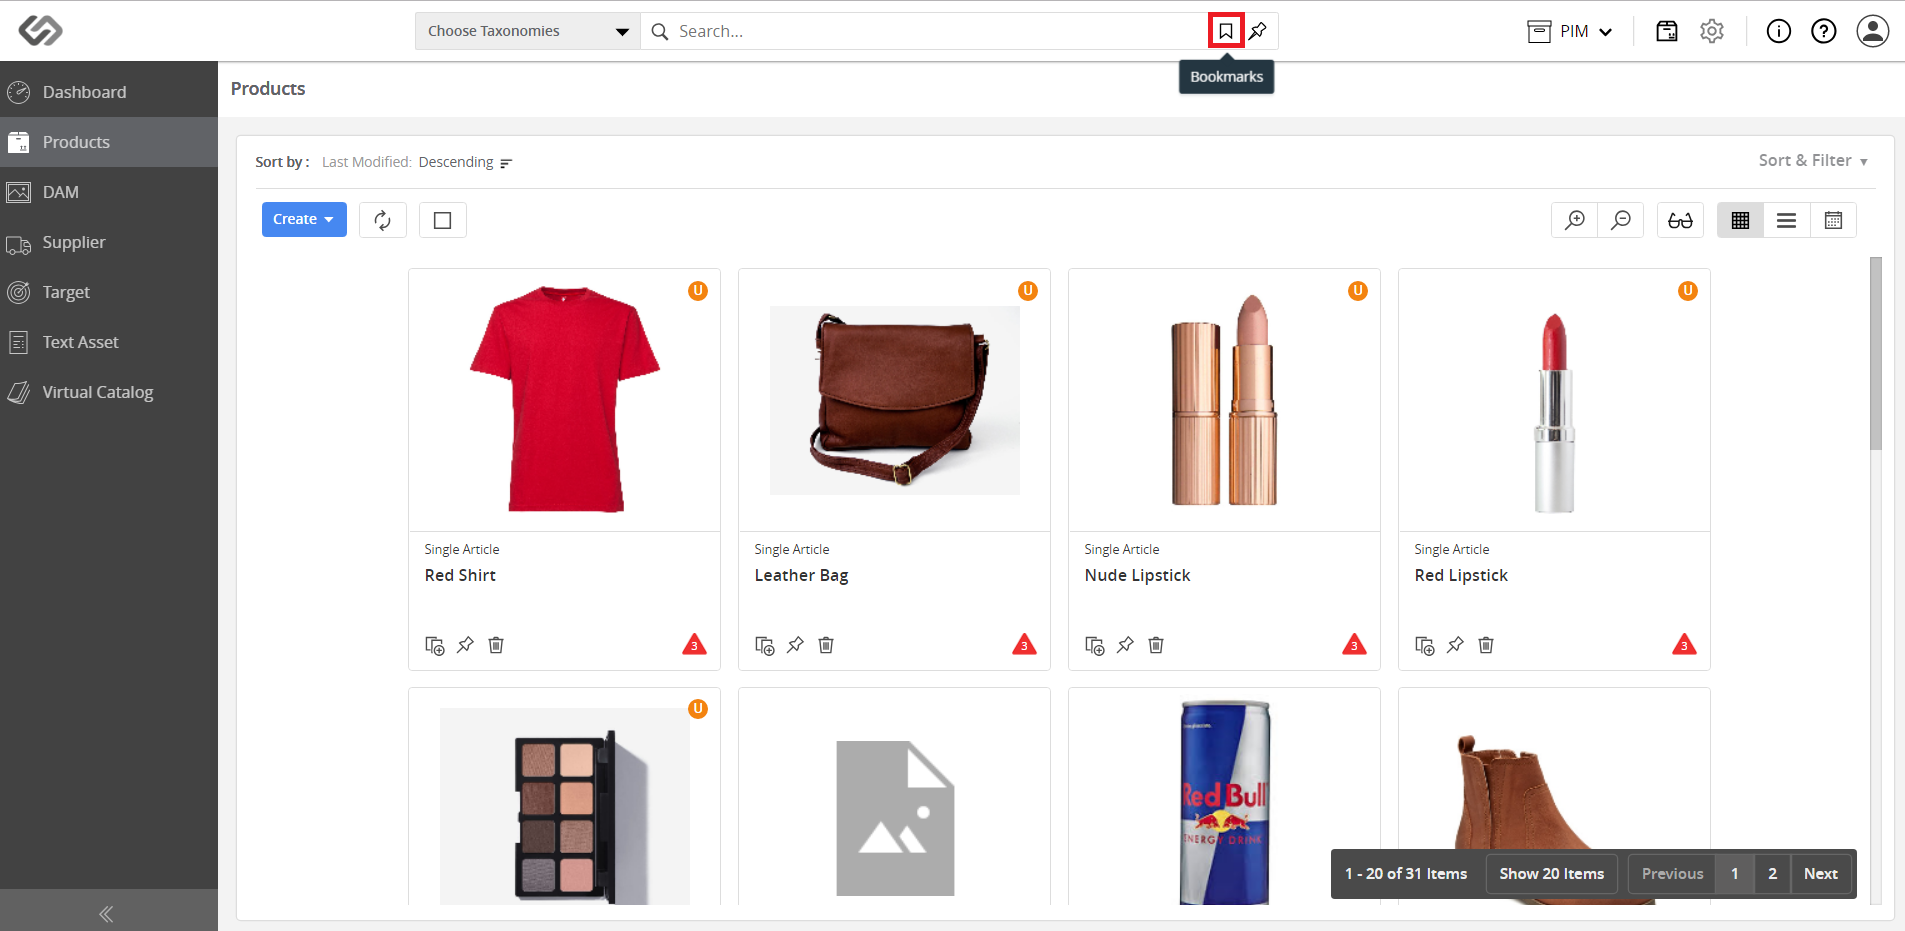Switch to list view
The height and width of the screenshot is (931, 1905).
[x=1787, y=220]
